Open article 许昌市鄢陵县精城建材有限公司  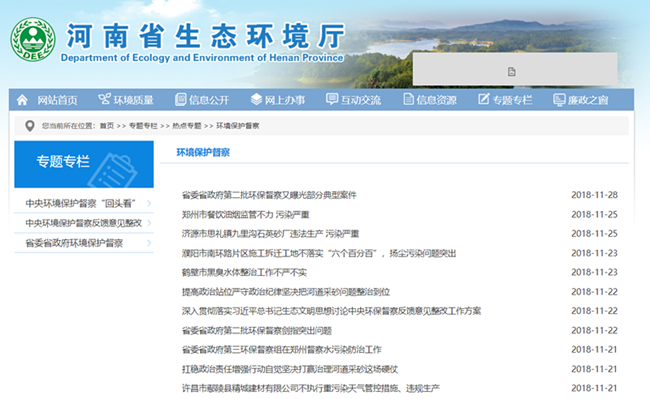coord(310,388)
